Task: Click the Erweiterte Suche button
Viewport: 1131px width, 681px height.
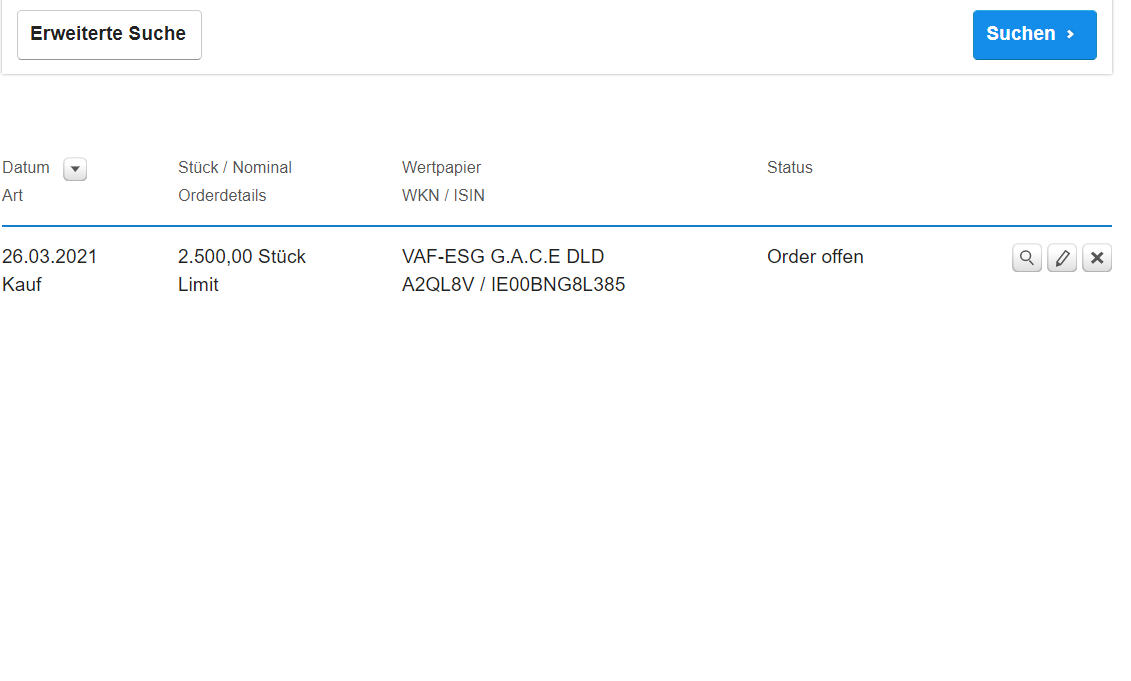Action: [x=109, y=35]
